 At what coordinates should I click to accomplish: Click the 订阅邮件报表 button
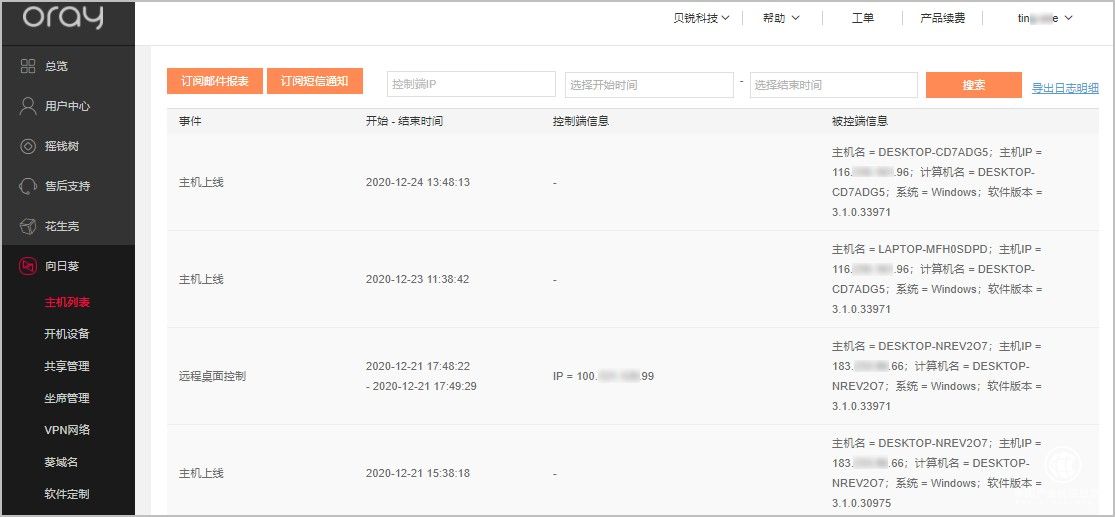(214, 81)
